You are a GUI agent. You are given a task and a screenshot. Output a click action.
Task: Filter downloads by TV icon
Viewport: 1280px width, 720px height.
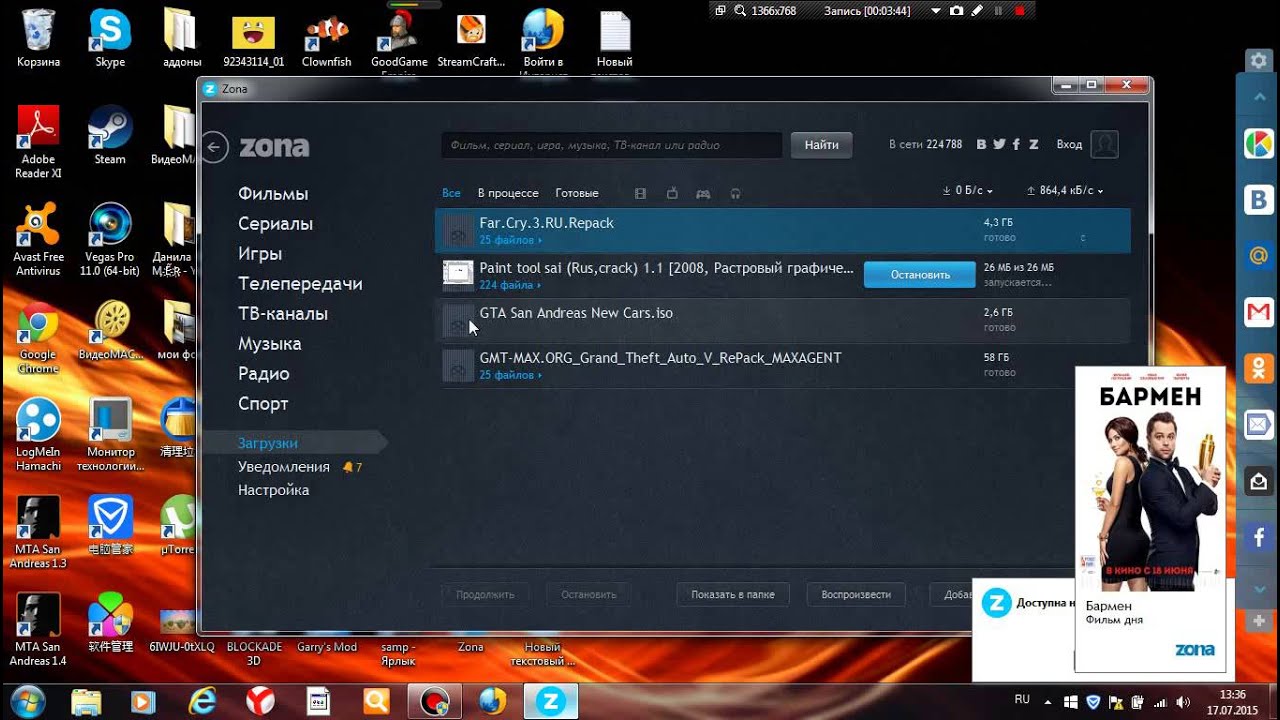[x=672, y=193]
